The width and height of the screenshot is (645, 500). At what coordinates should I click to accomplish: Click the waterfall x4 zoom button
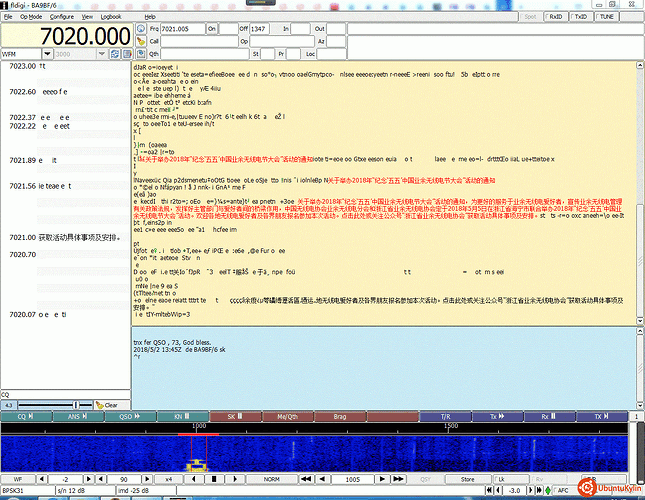(x=168, y=479)
